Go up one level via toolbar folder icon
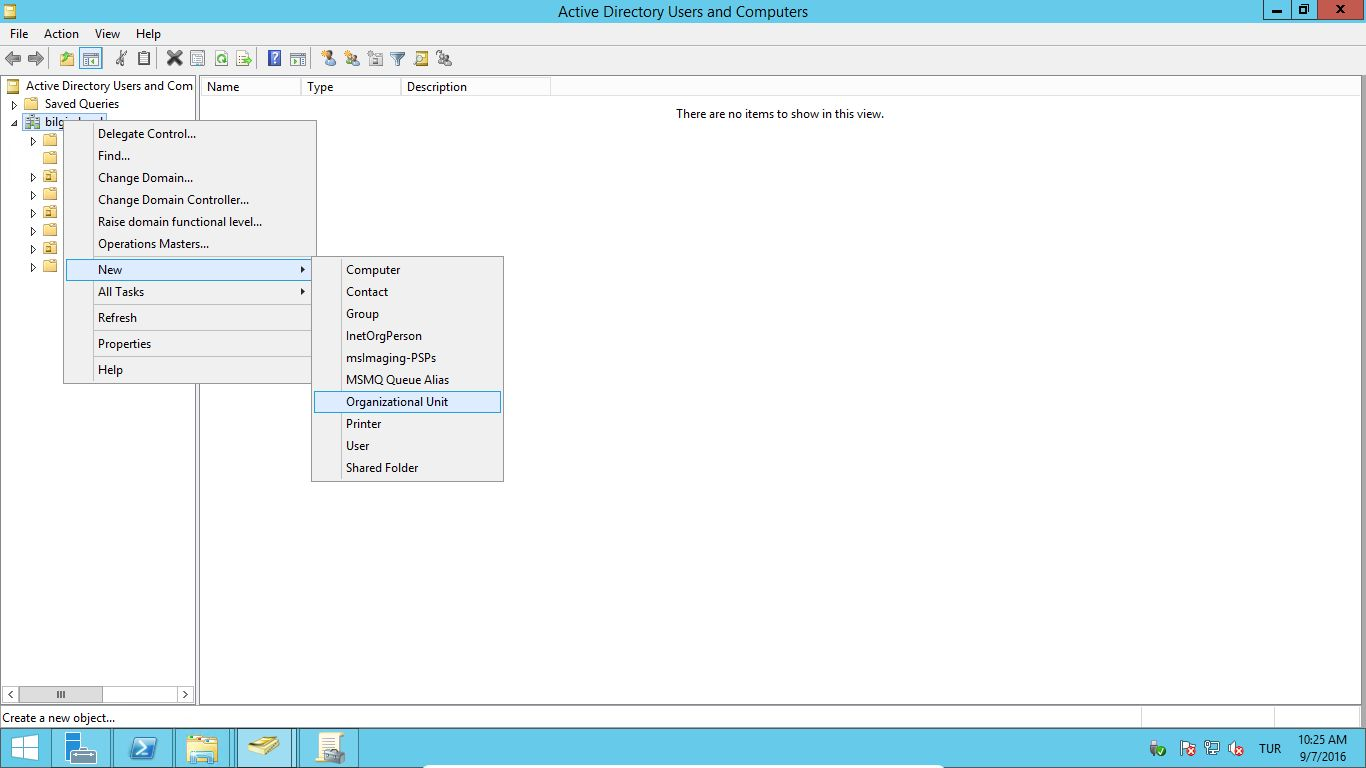The width and height of the screenshot is (1366, 768). coord(67,59)
